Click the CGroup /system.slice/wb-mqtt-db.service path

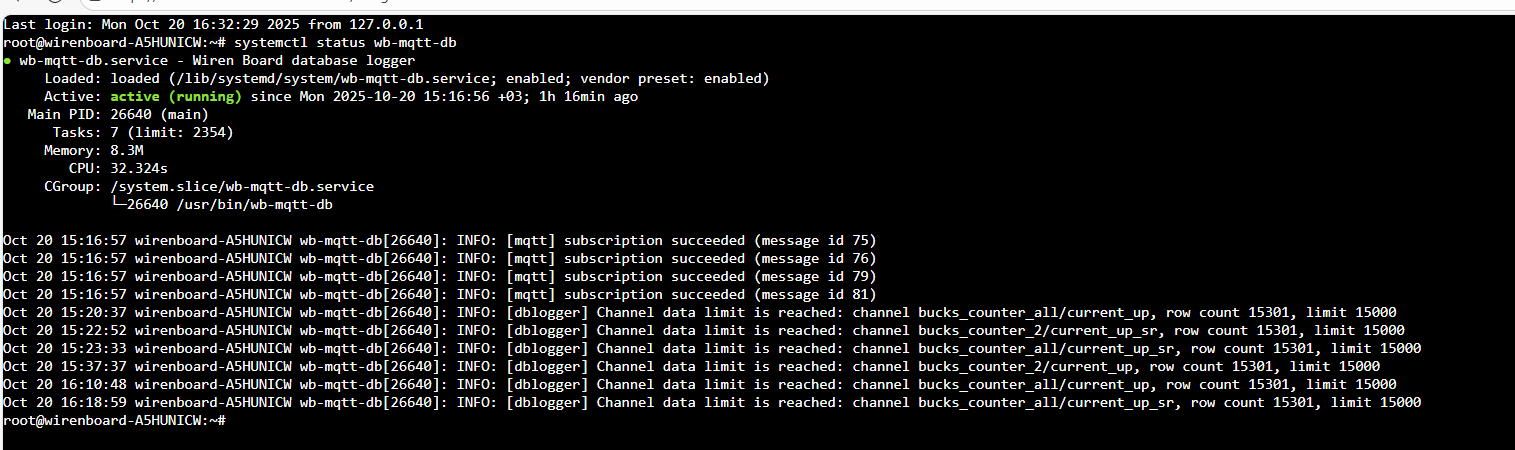pyautogui.click(x=242, y=187)
